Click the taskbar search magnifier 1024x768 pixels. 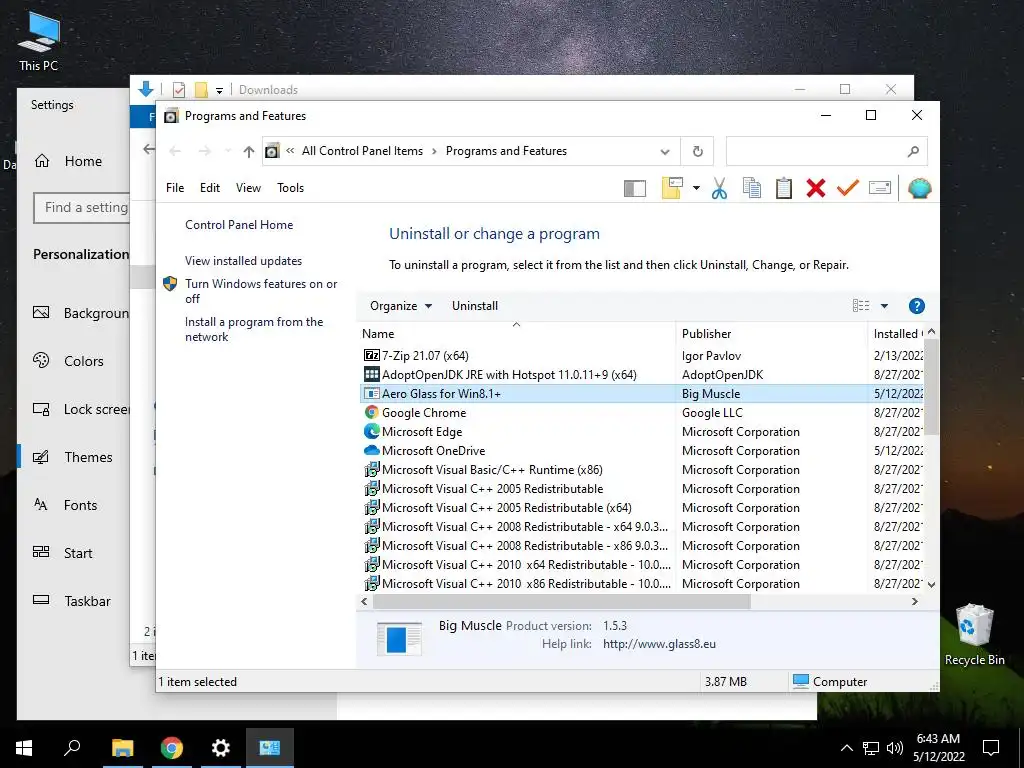(72, 748)
